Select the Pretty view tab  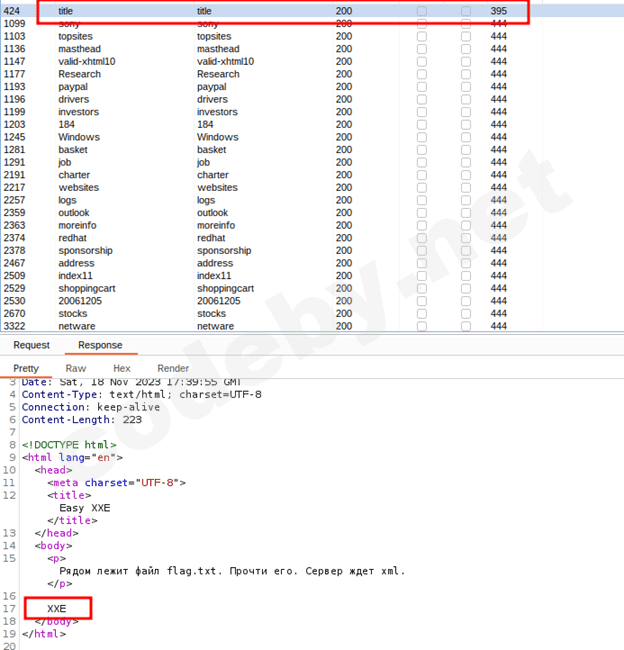click(26, 368)
